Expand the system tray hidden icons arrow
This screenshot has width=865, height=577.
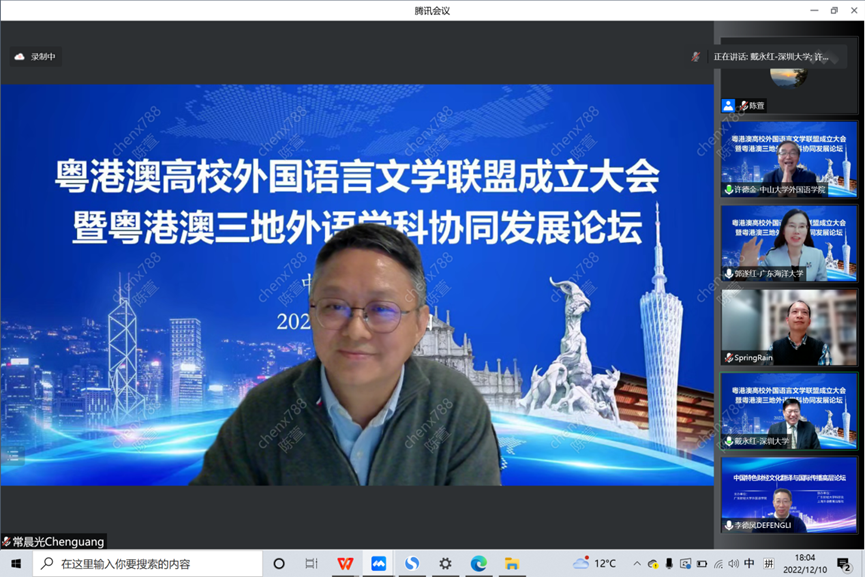pos(638,564)
